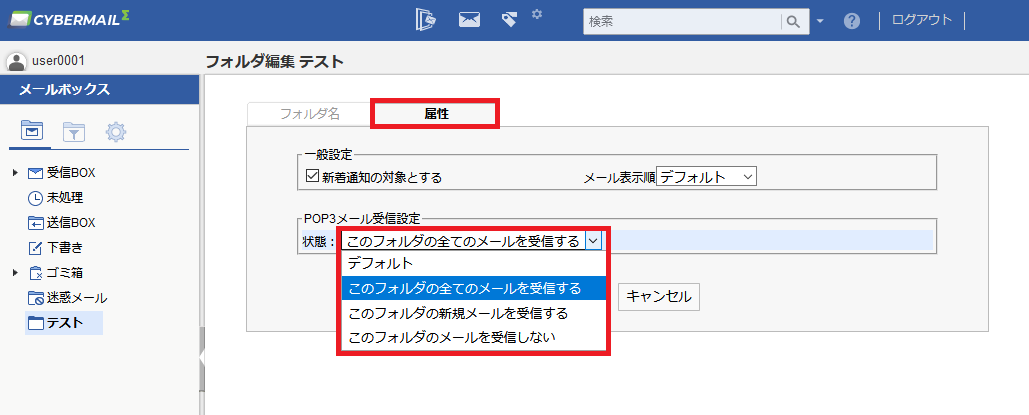This screenshot has height=415, width=1029.
Task: Click the ログアウト link
Action: [x=921, y=20]
